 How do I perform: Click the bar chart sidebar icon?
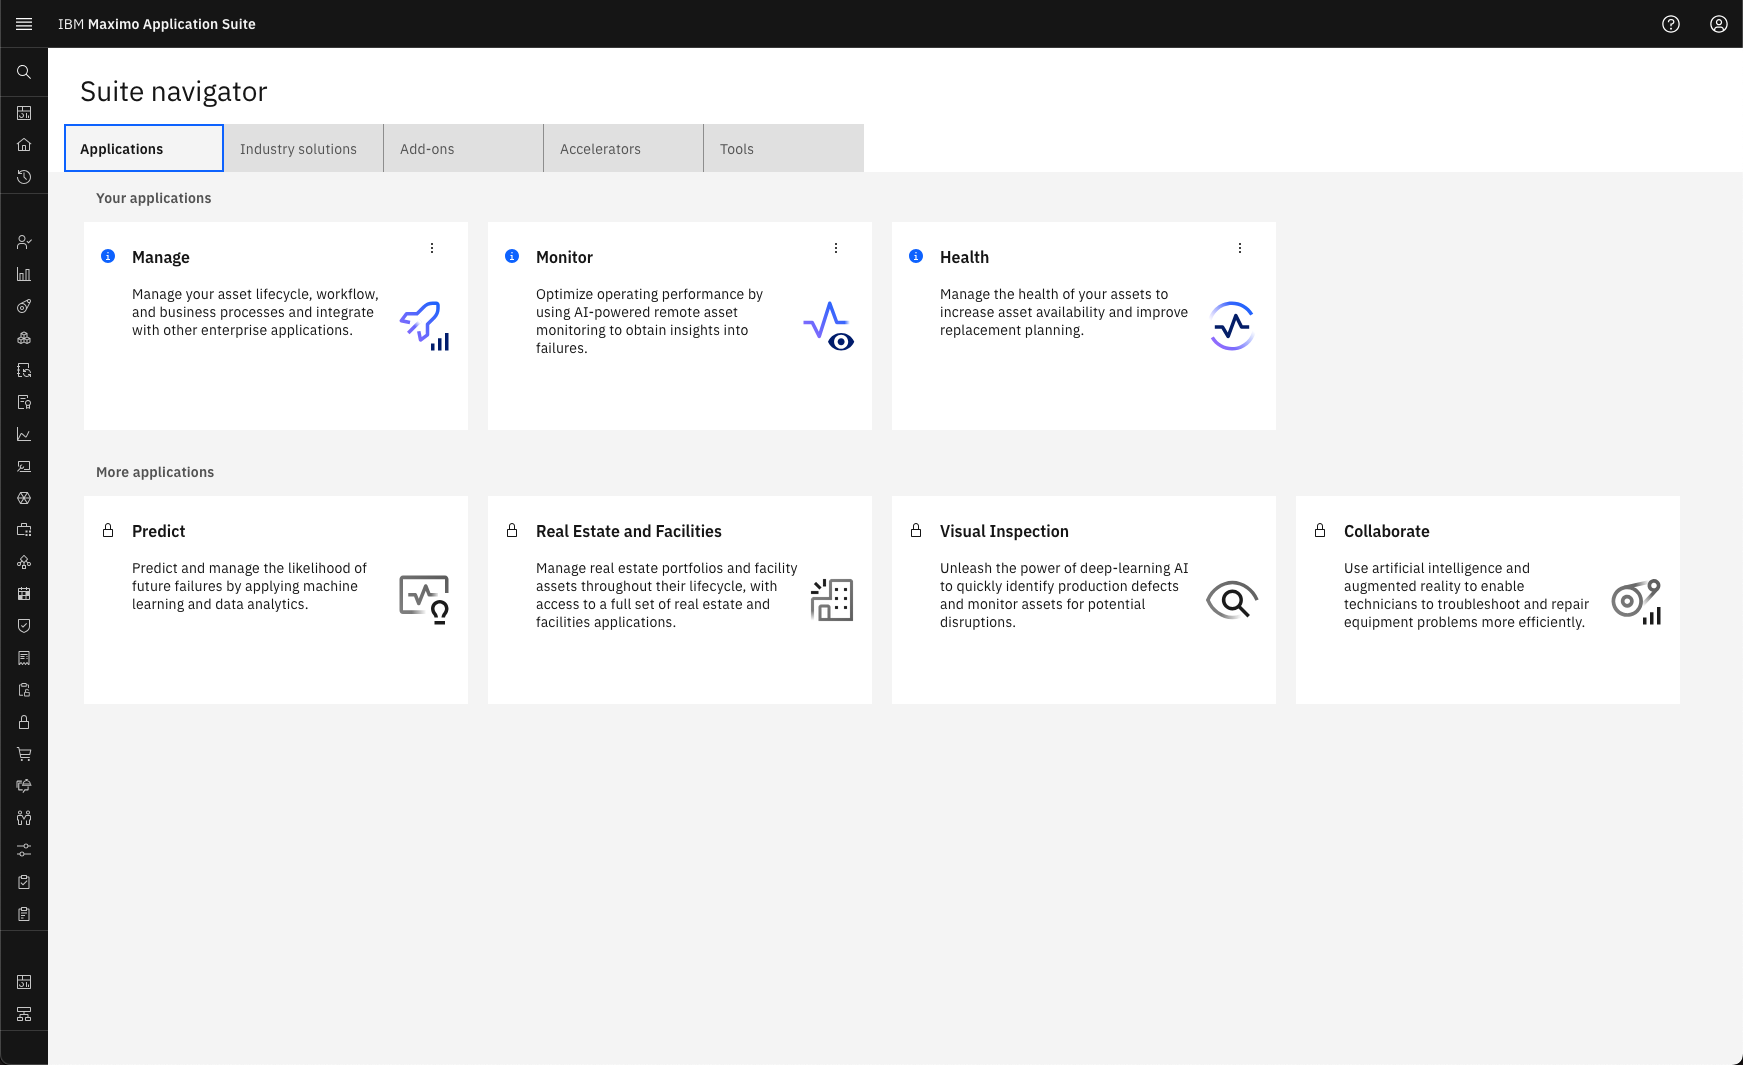(24, 274)
